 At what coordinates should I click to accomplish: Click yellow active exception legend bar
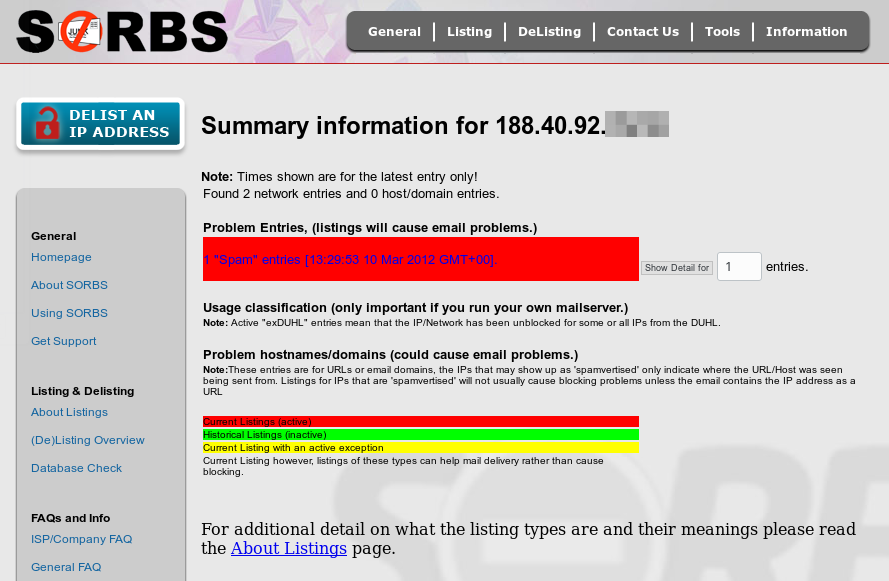tap(421, 448)
